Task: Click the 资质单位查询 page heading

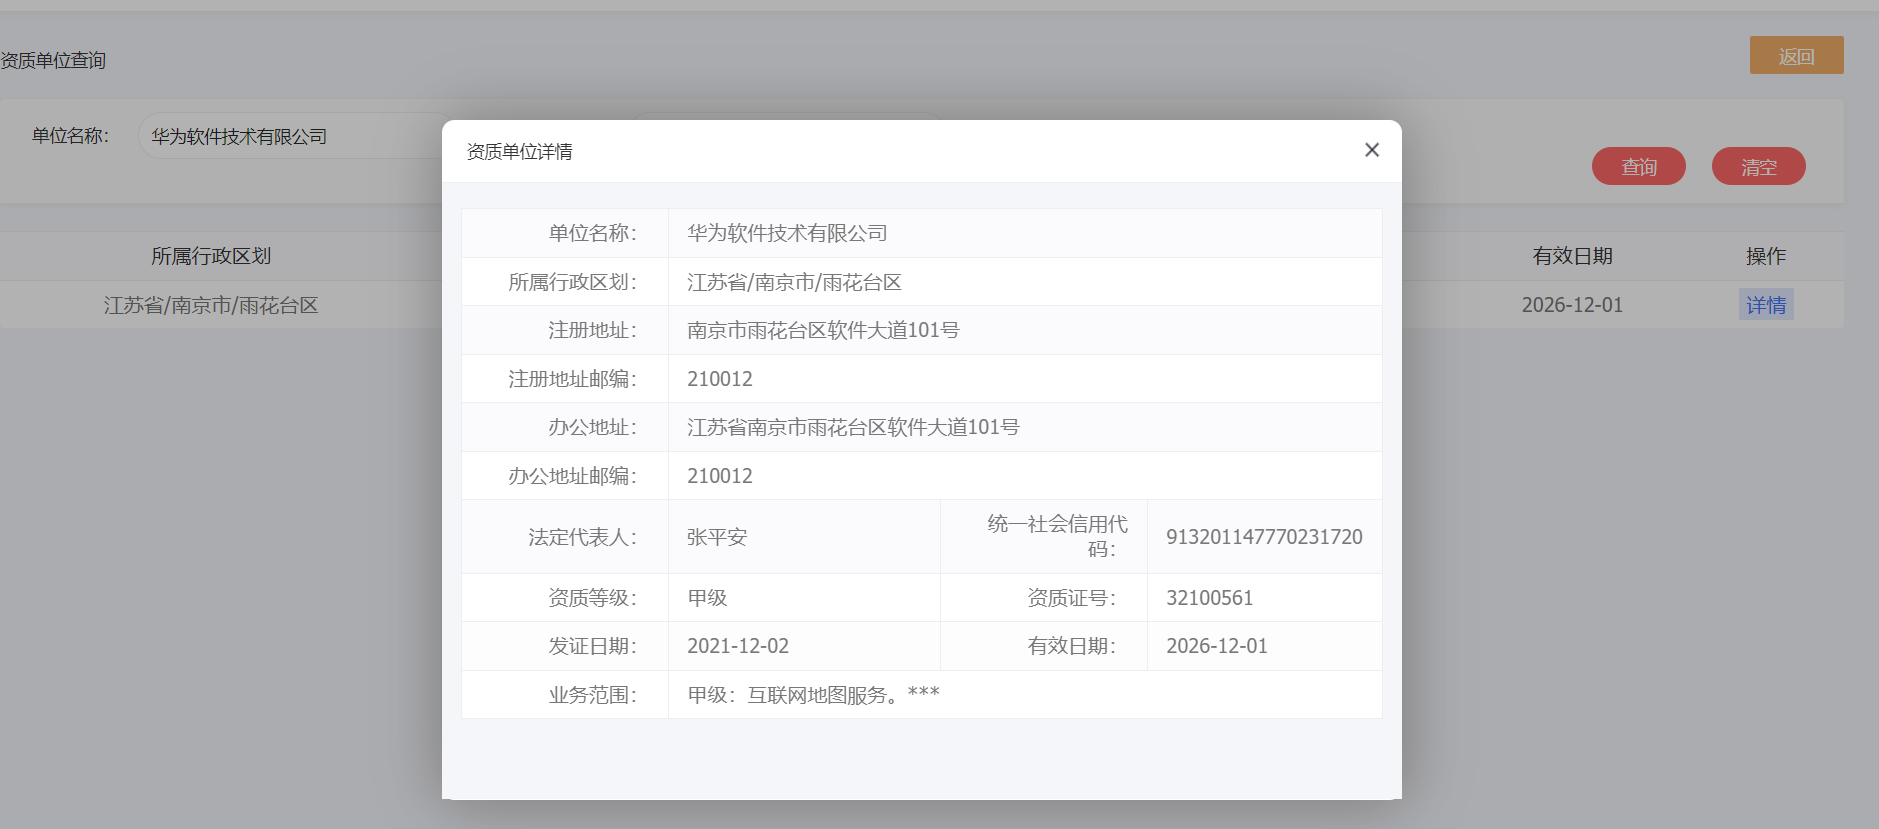Action: tap(53, 60)
